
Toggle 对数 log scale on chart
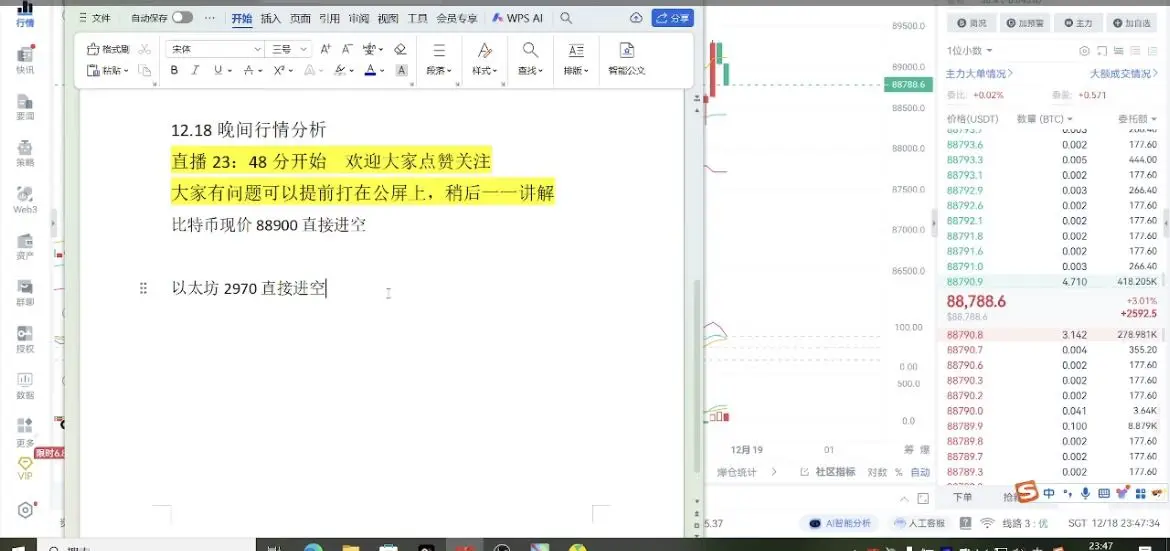tap(877, 472)
